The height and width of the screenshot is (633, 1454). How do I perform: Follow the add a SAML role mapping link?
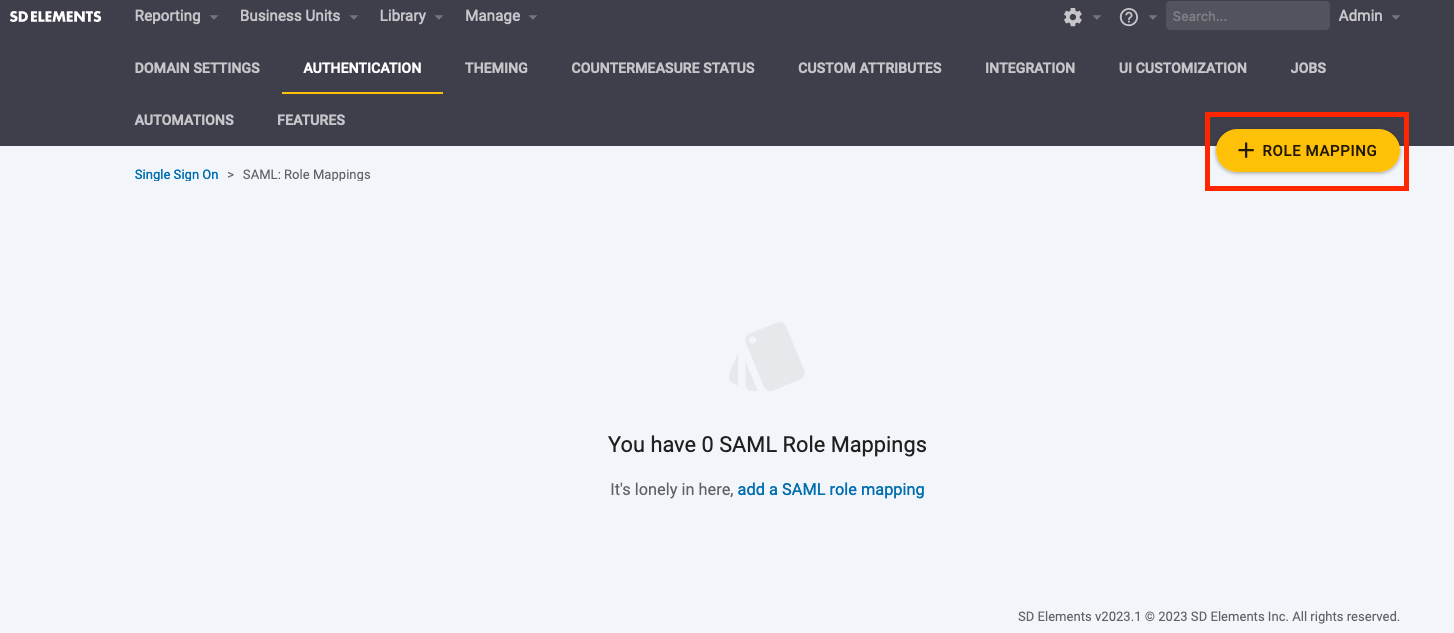(x=831, y=489)
